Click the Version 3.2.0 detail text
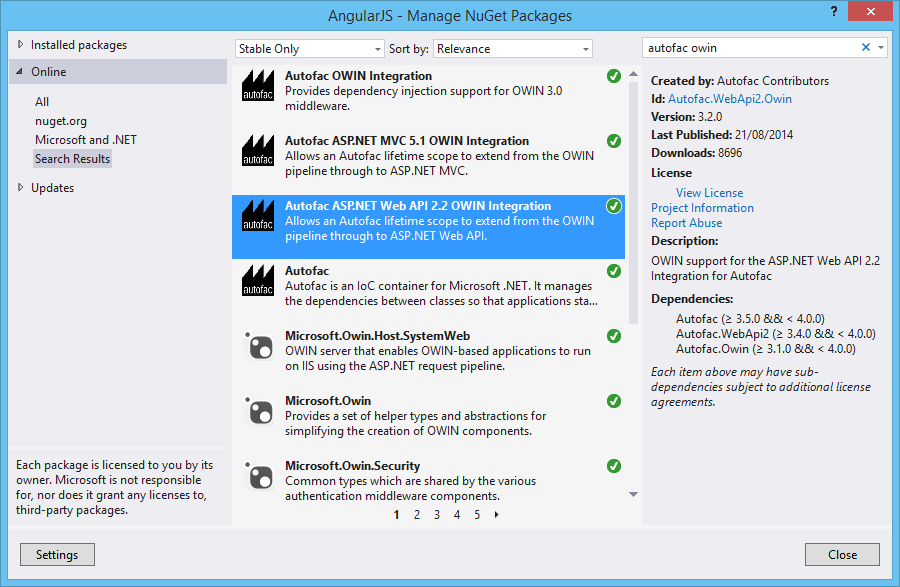Screen dimensions: 900x587 click(686, 116)
